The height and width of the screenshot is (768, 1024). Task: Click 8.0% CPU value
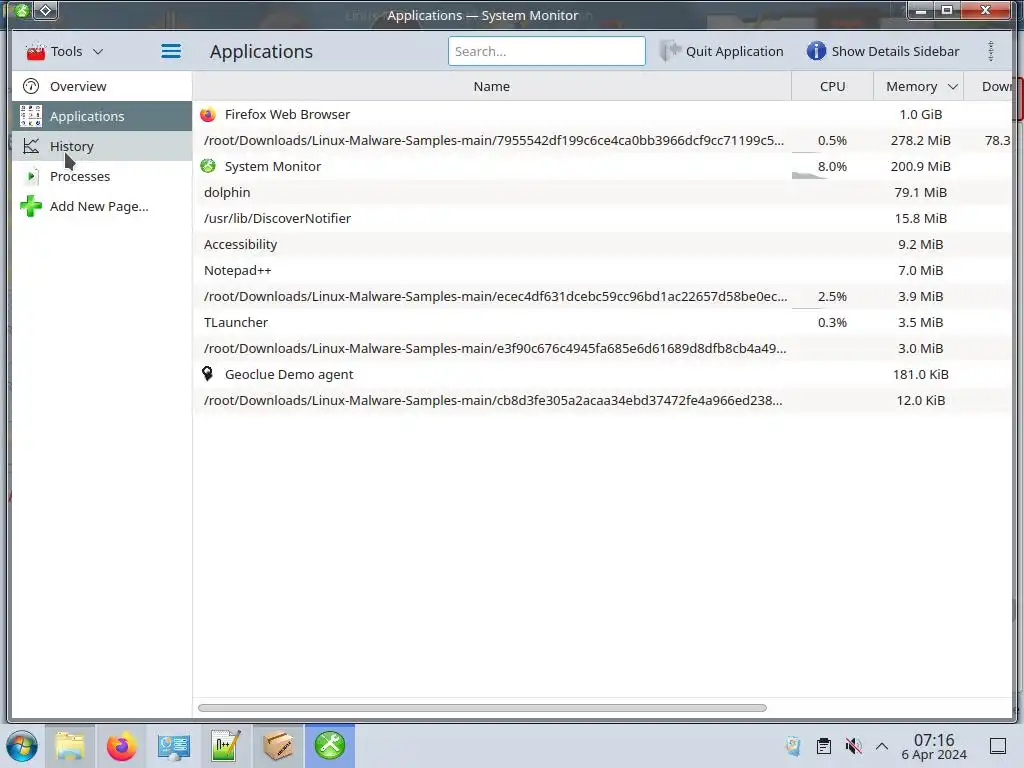(832, 167)
